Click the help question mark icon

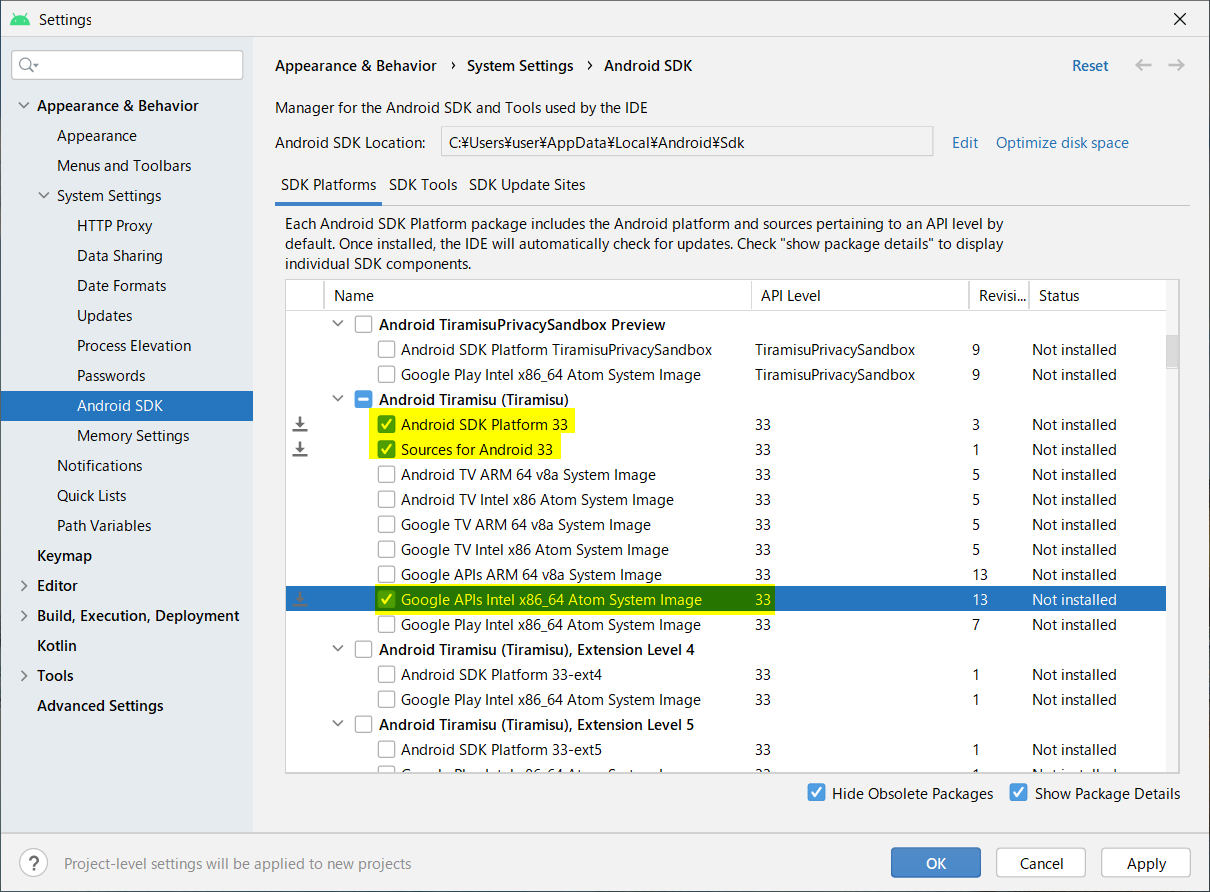[33, 862]
